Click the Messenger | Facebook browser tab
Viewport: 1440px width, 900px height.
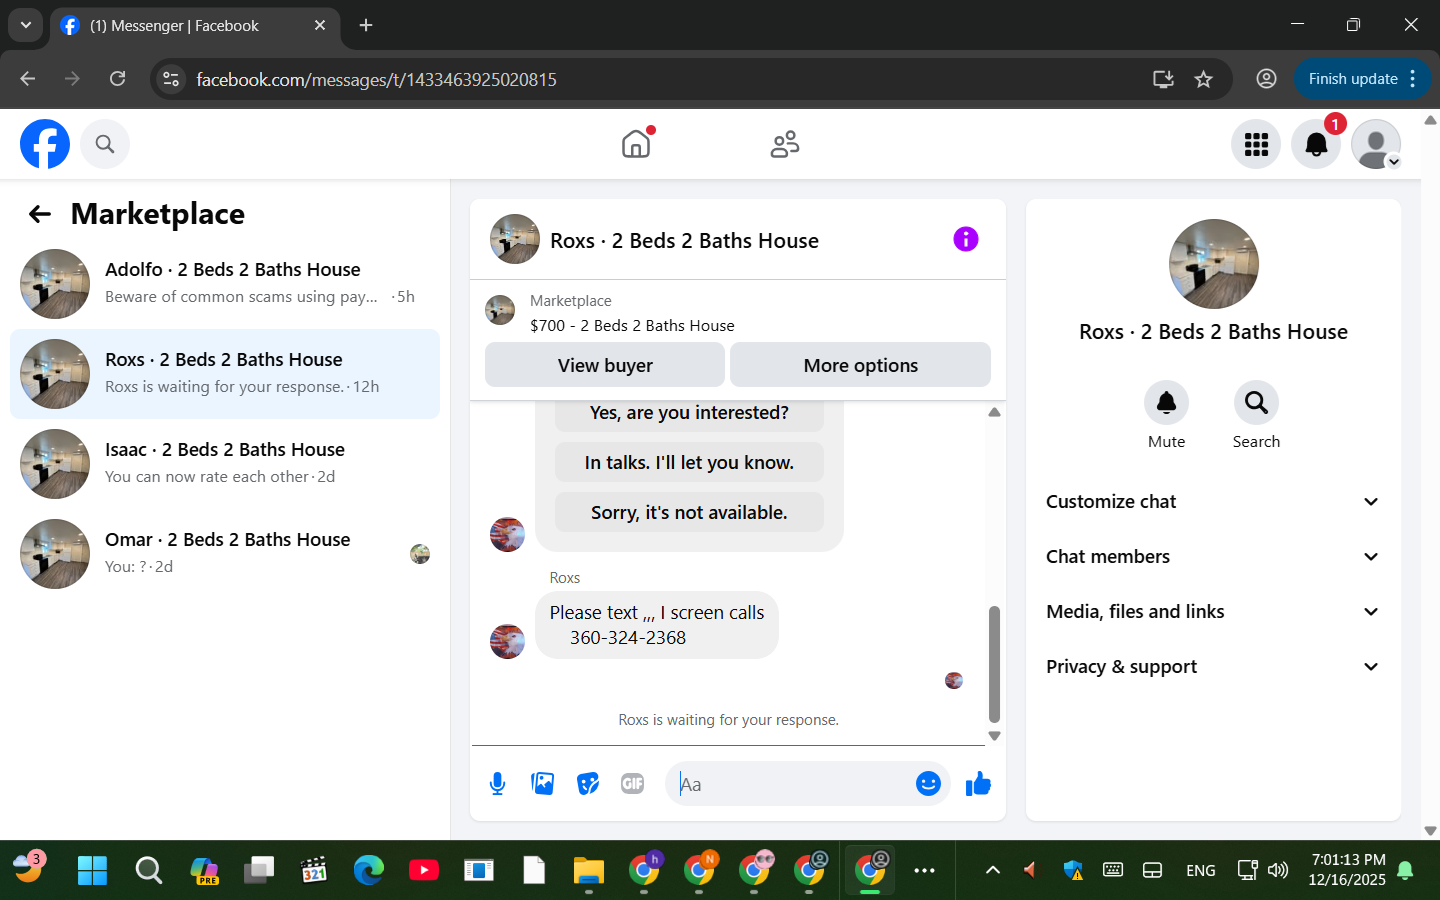194,26
